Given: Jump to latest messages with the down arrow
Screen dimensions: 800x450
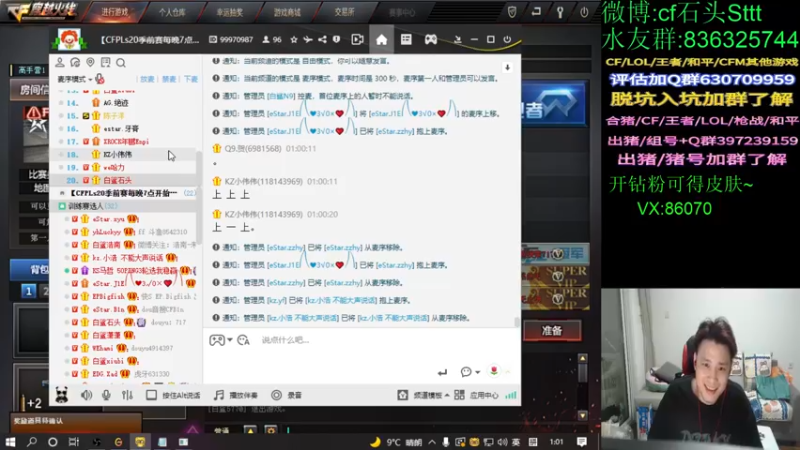Looking at the screenshot, I should [x=507, y=67].
